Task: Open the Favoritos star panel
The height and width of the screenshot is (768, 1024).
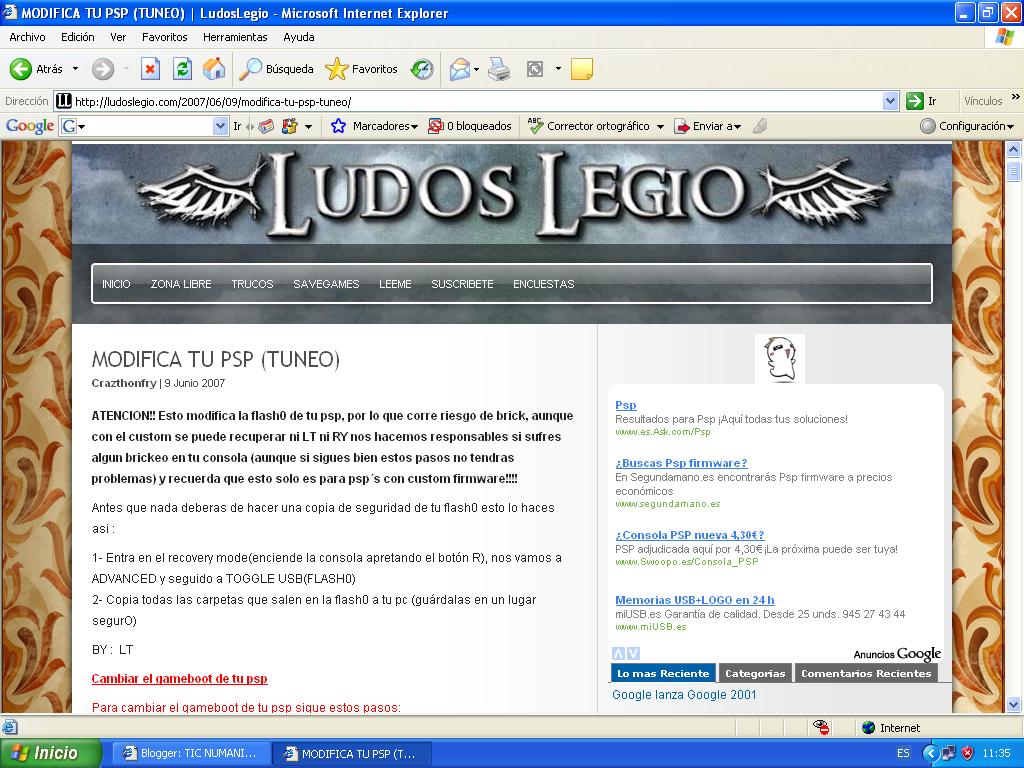Action: (361, 69)
